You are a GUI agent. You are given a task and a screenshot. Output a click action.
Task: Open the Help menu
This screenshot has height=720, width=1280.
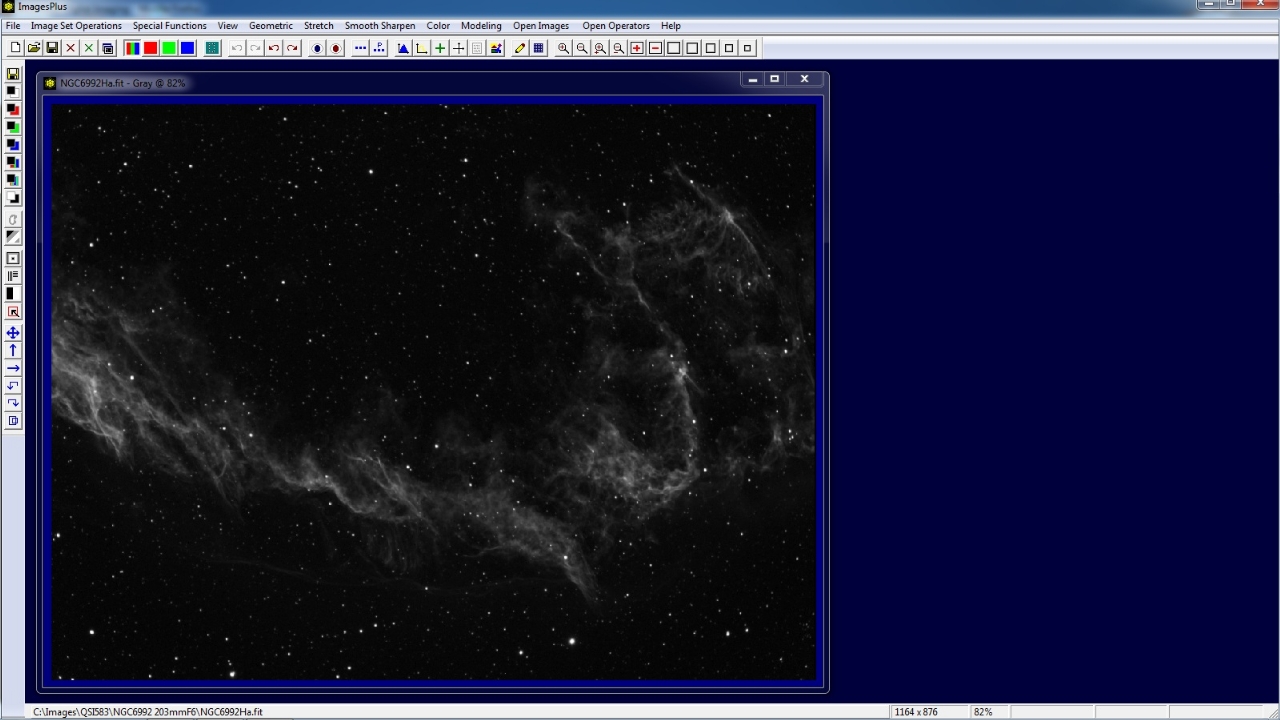tap(671, 26)
